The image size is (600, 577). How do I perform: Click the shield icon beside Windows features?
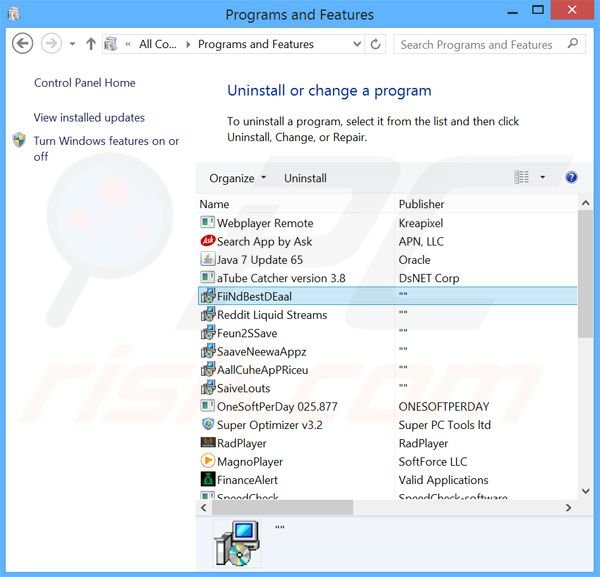coord(19,140)
